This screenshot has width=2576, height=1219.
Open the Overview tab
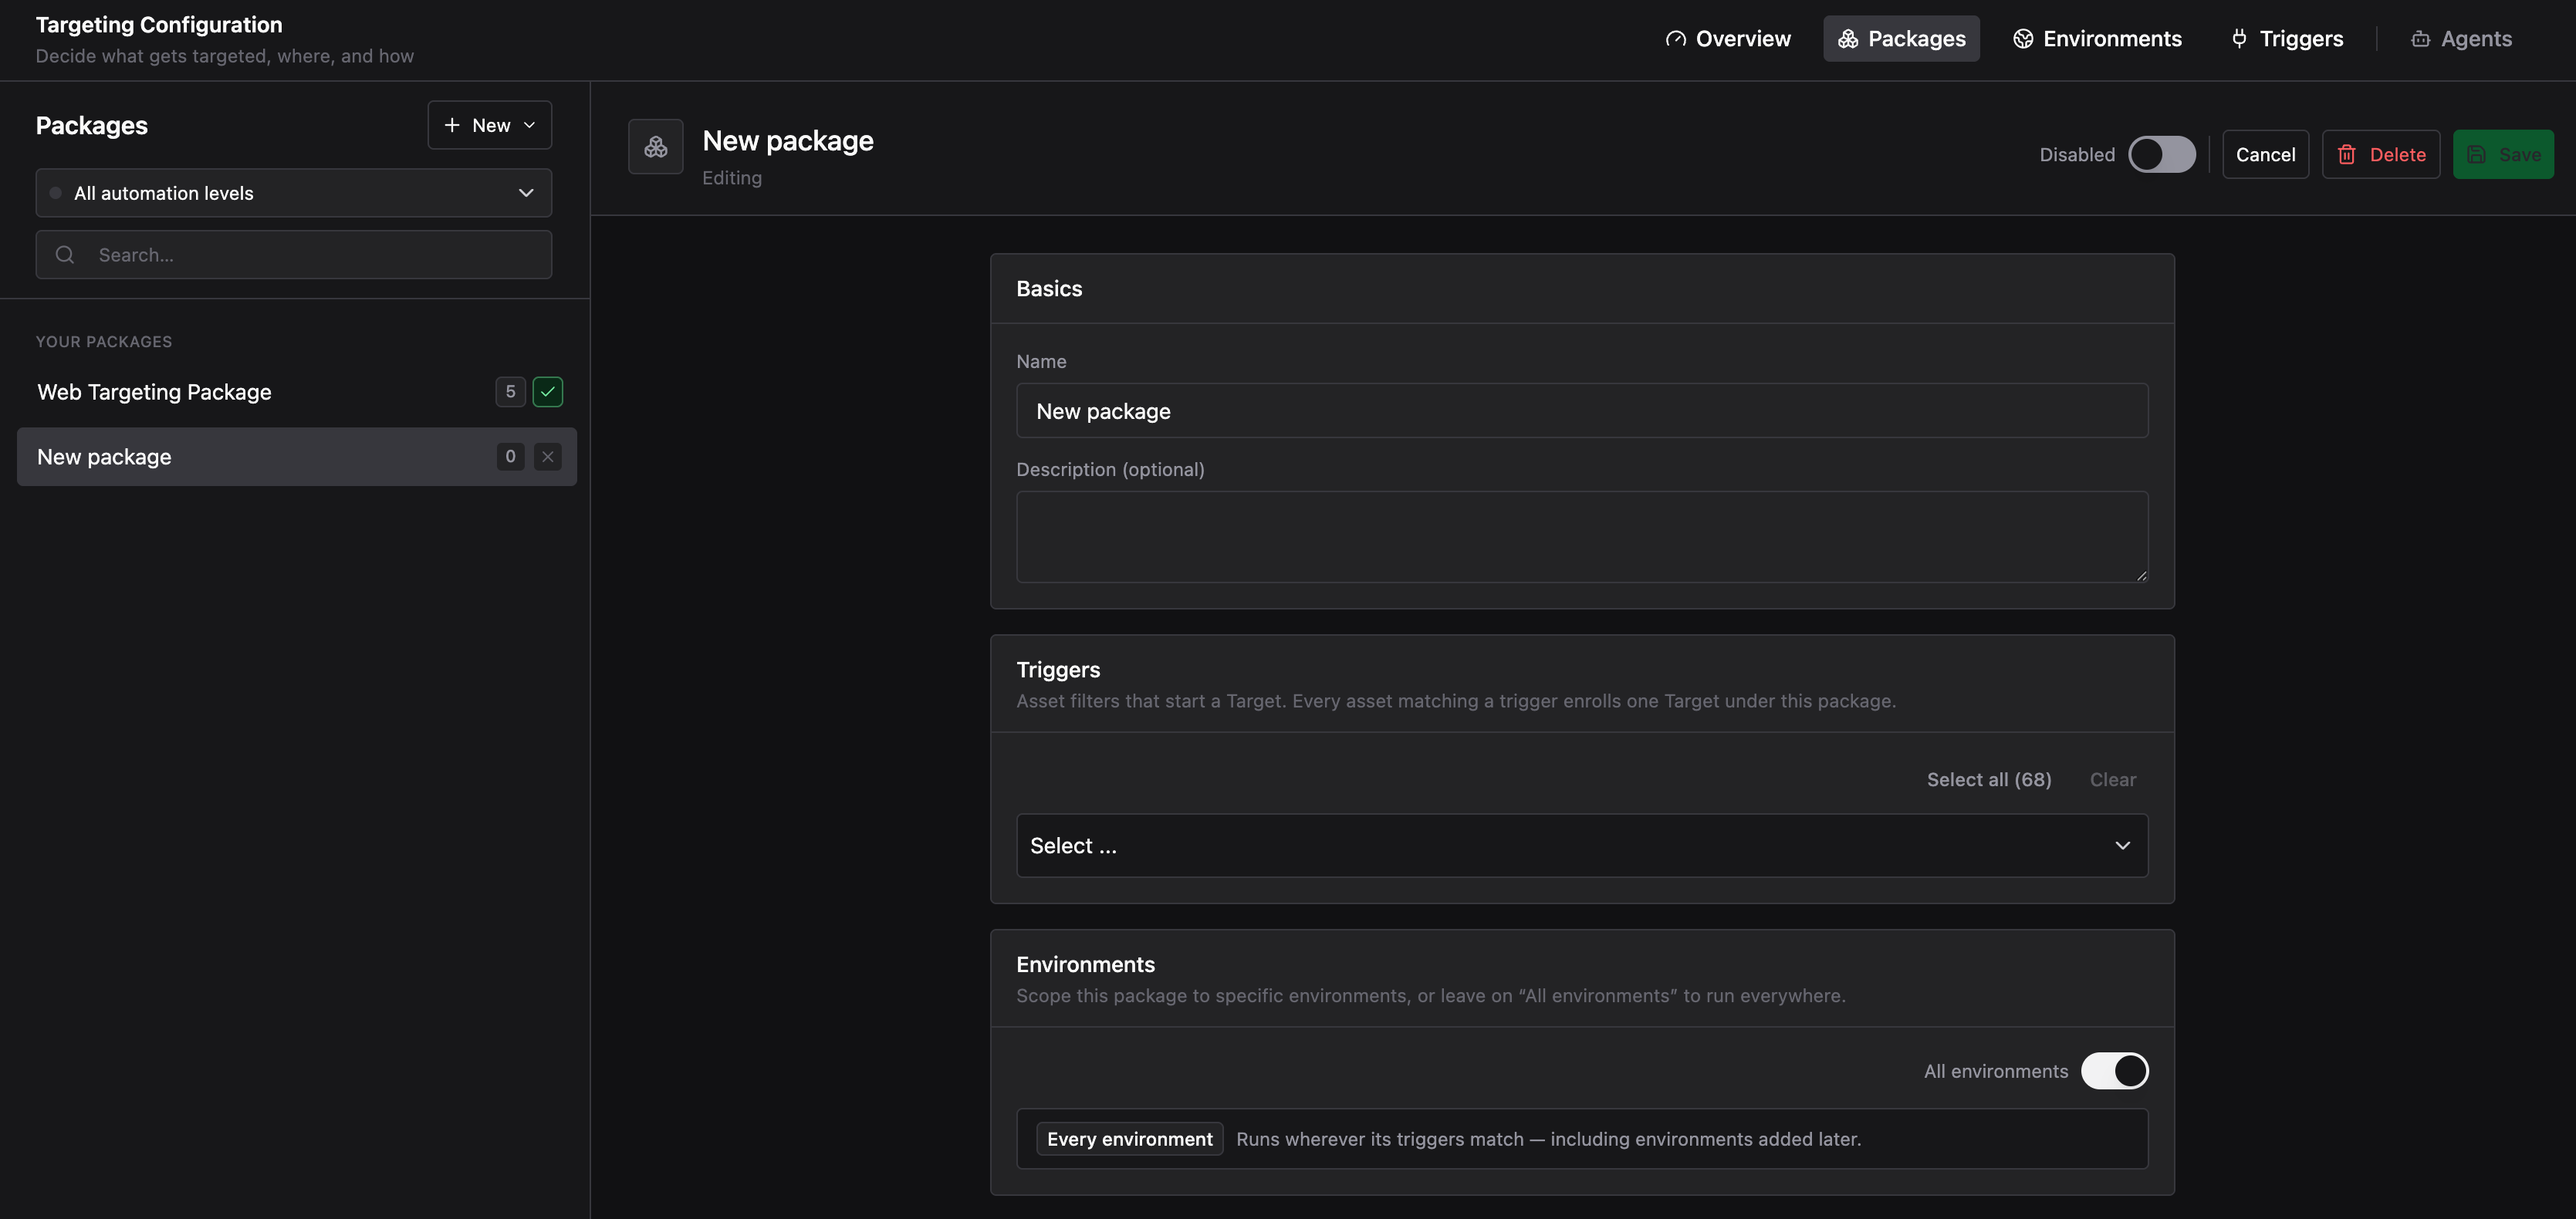coord(1728,39)
